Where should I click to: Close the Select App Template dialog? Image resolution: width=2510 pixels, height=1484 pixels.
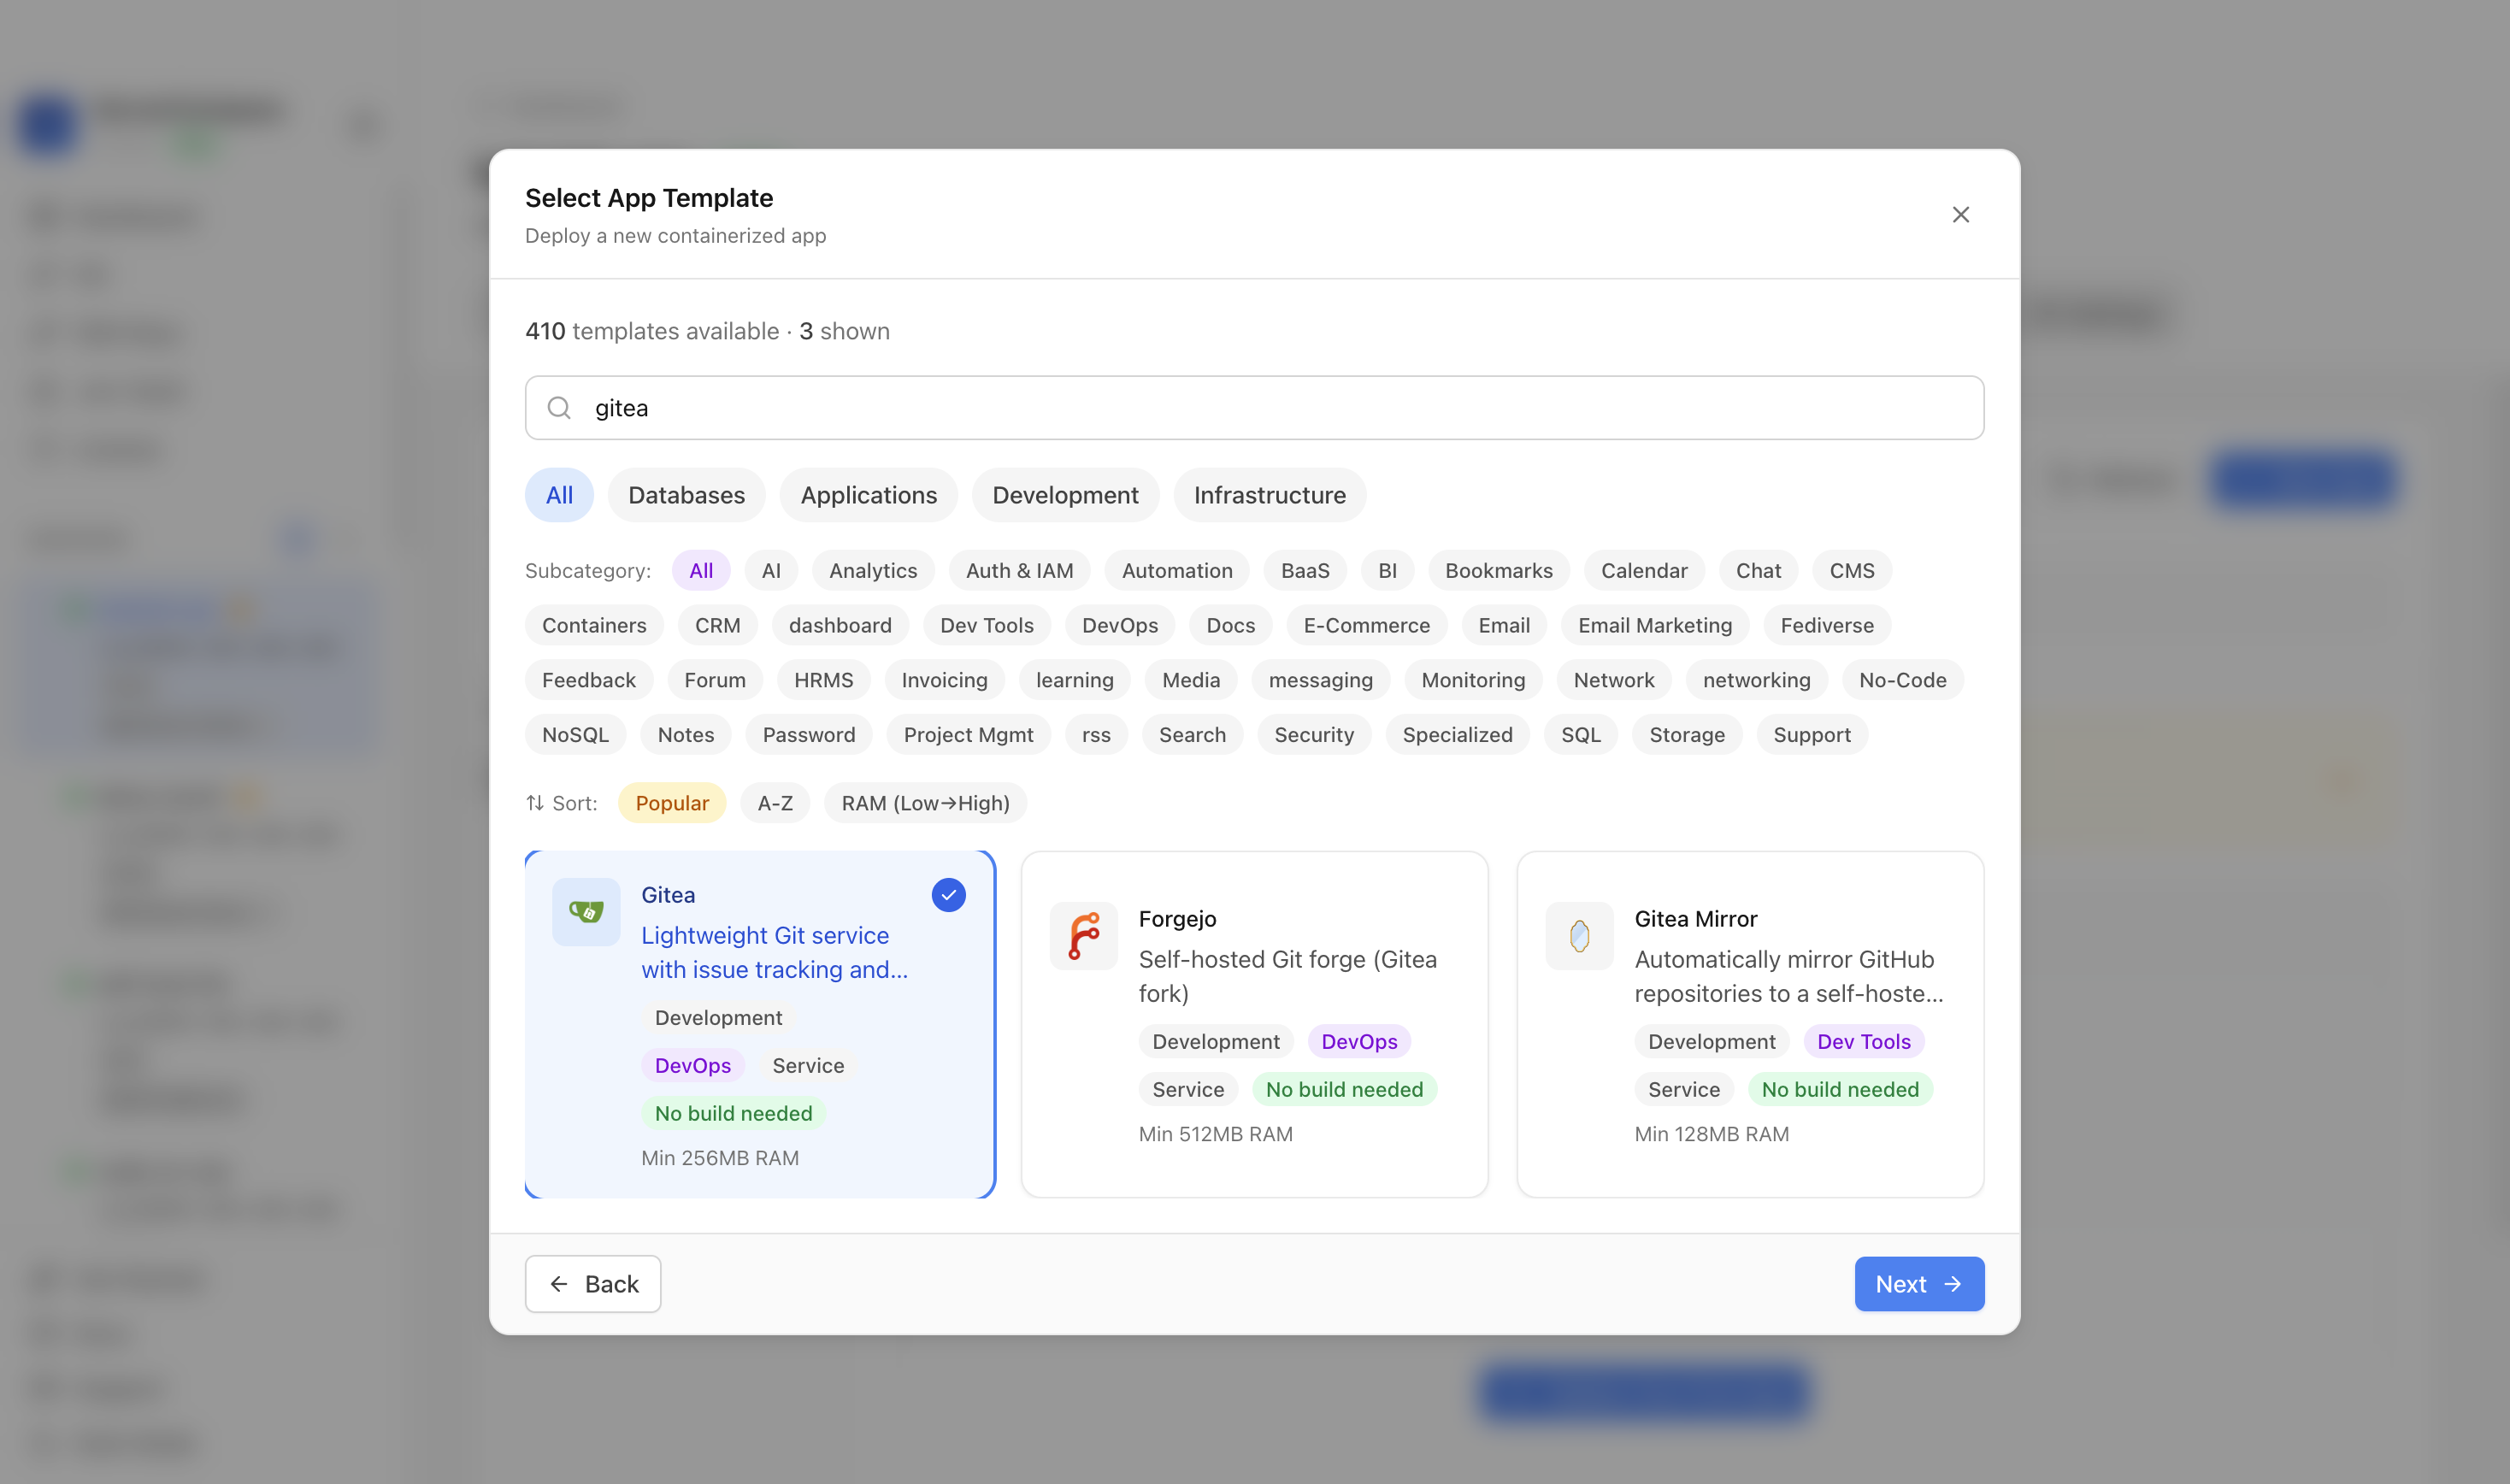1960,215
